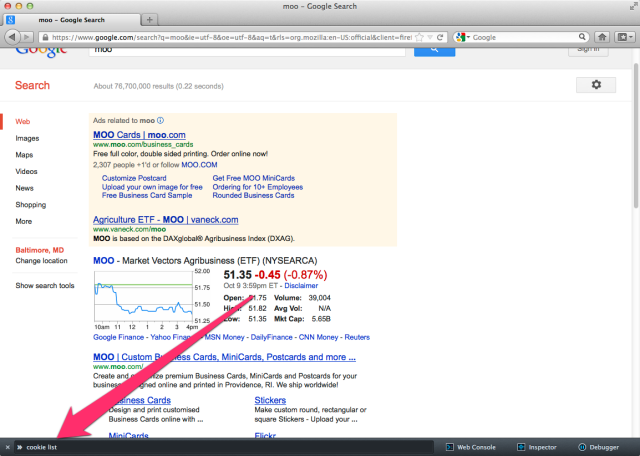640x456 pixels.
Task: Open the Stickers sitelink
Action: click(x=270, y=400)
